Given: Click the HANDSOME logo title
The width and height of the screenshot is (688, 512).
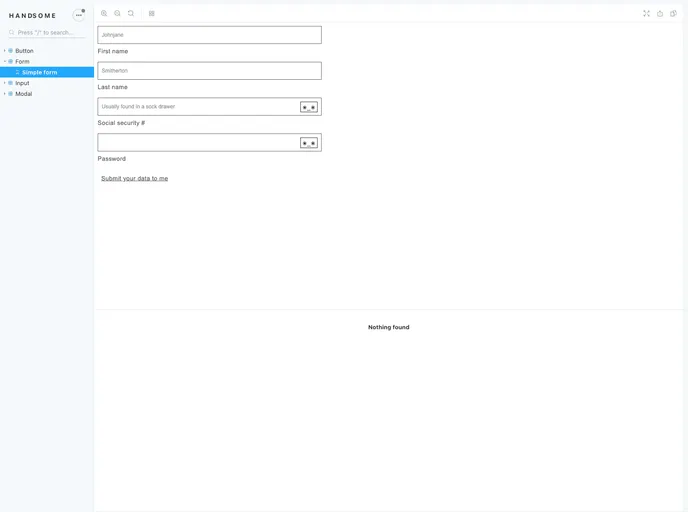Looking at the screenshot, I should [33, 16].
